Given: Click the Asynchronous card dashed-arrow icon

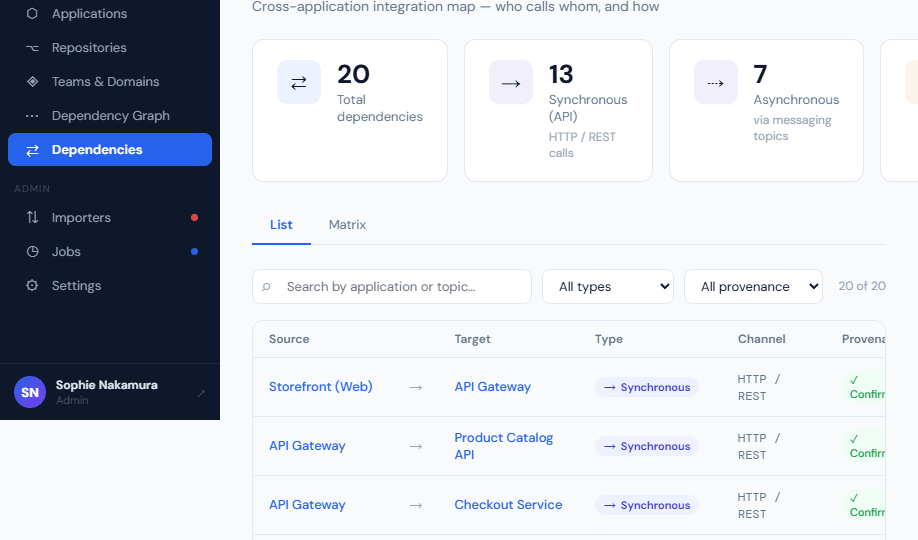Looking at the screenshot, I should point(715,82).
